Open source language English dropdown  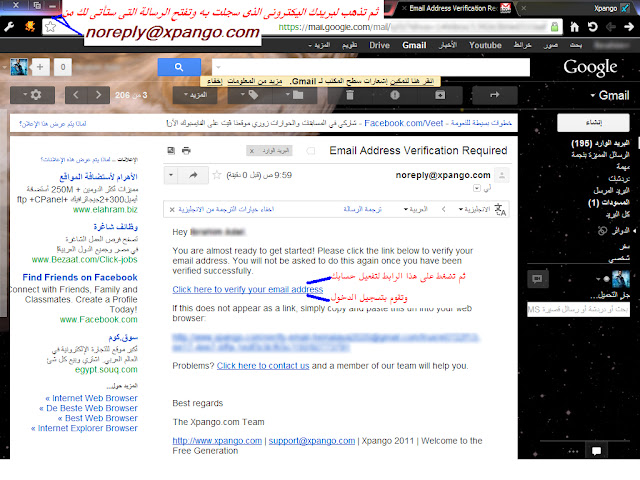click(474, 209)
